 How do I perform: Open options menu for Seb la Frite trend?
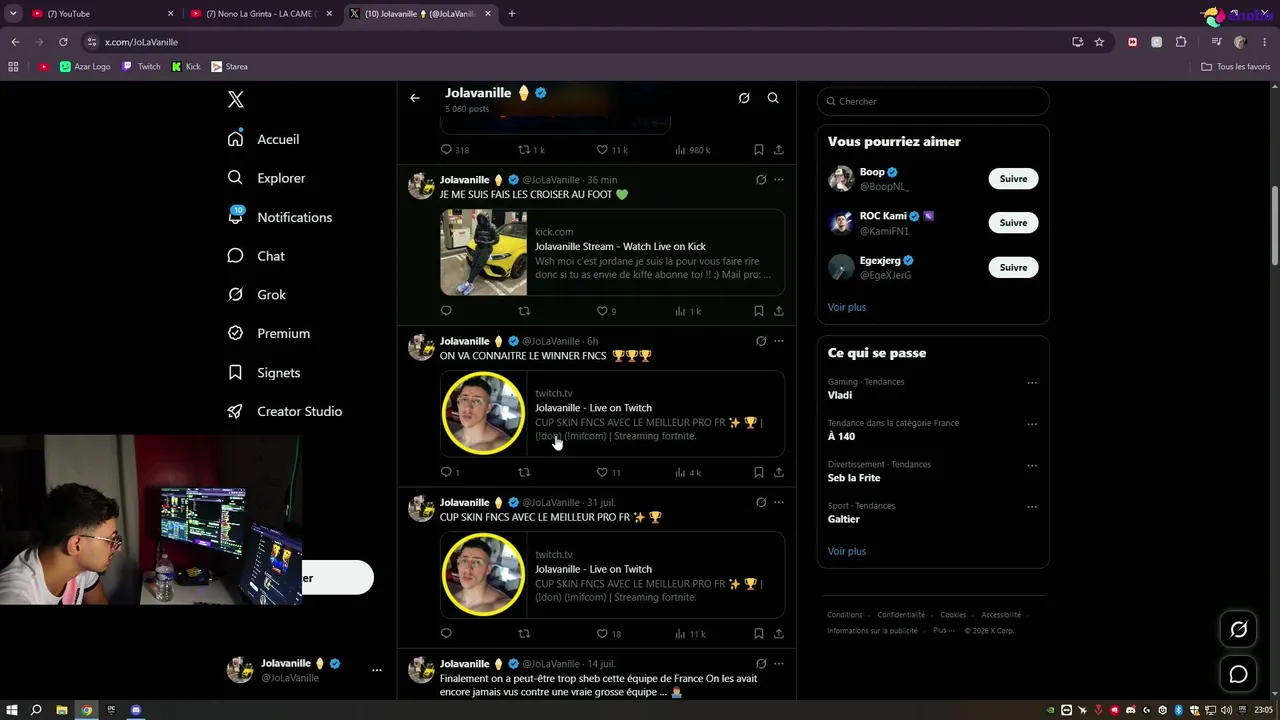[1032, 465]
